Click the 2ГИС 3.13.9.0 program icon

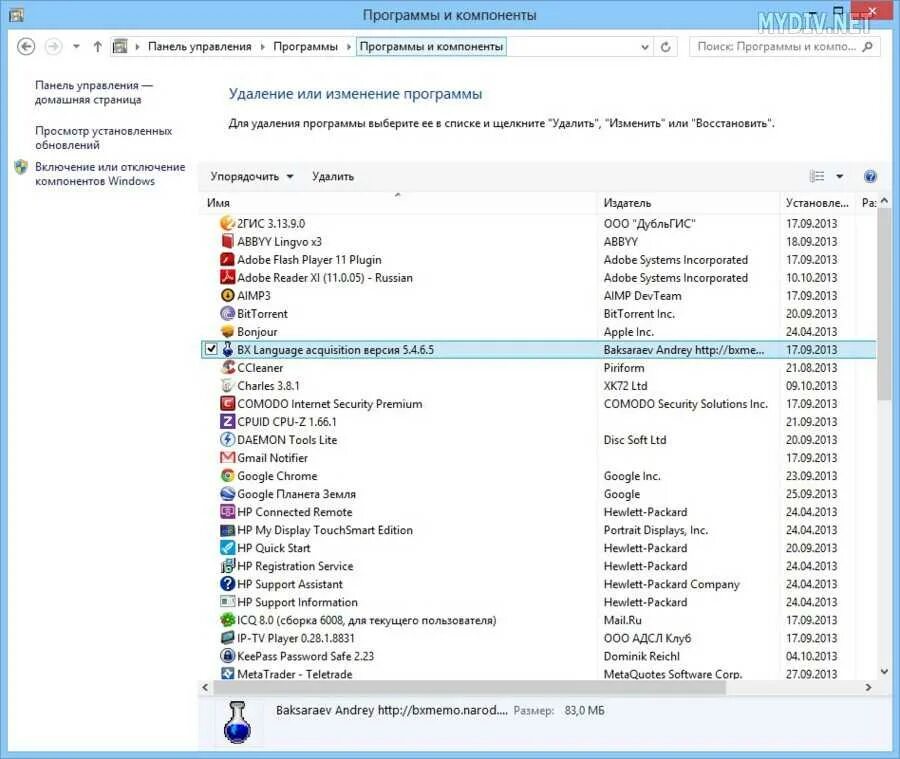coord(228,223)
